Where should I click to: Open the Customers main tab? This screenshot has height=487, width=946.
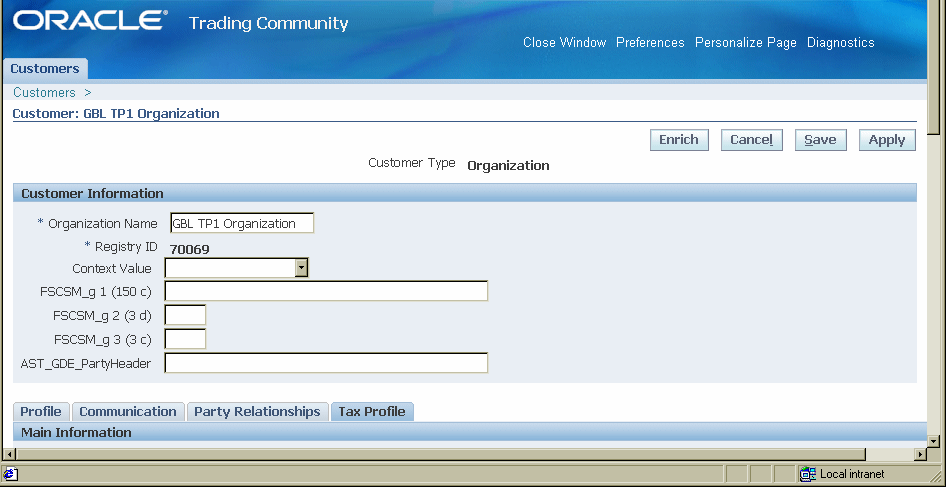tap(45, 69)
